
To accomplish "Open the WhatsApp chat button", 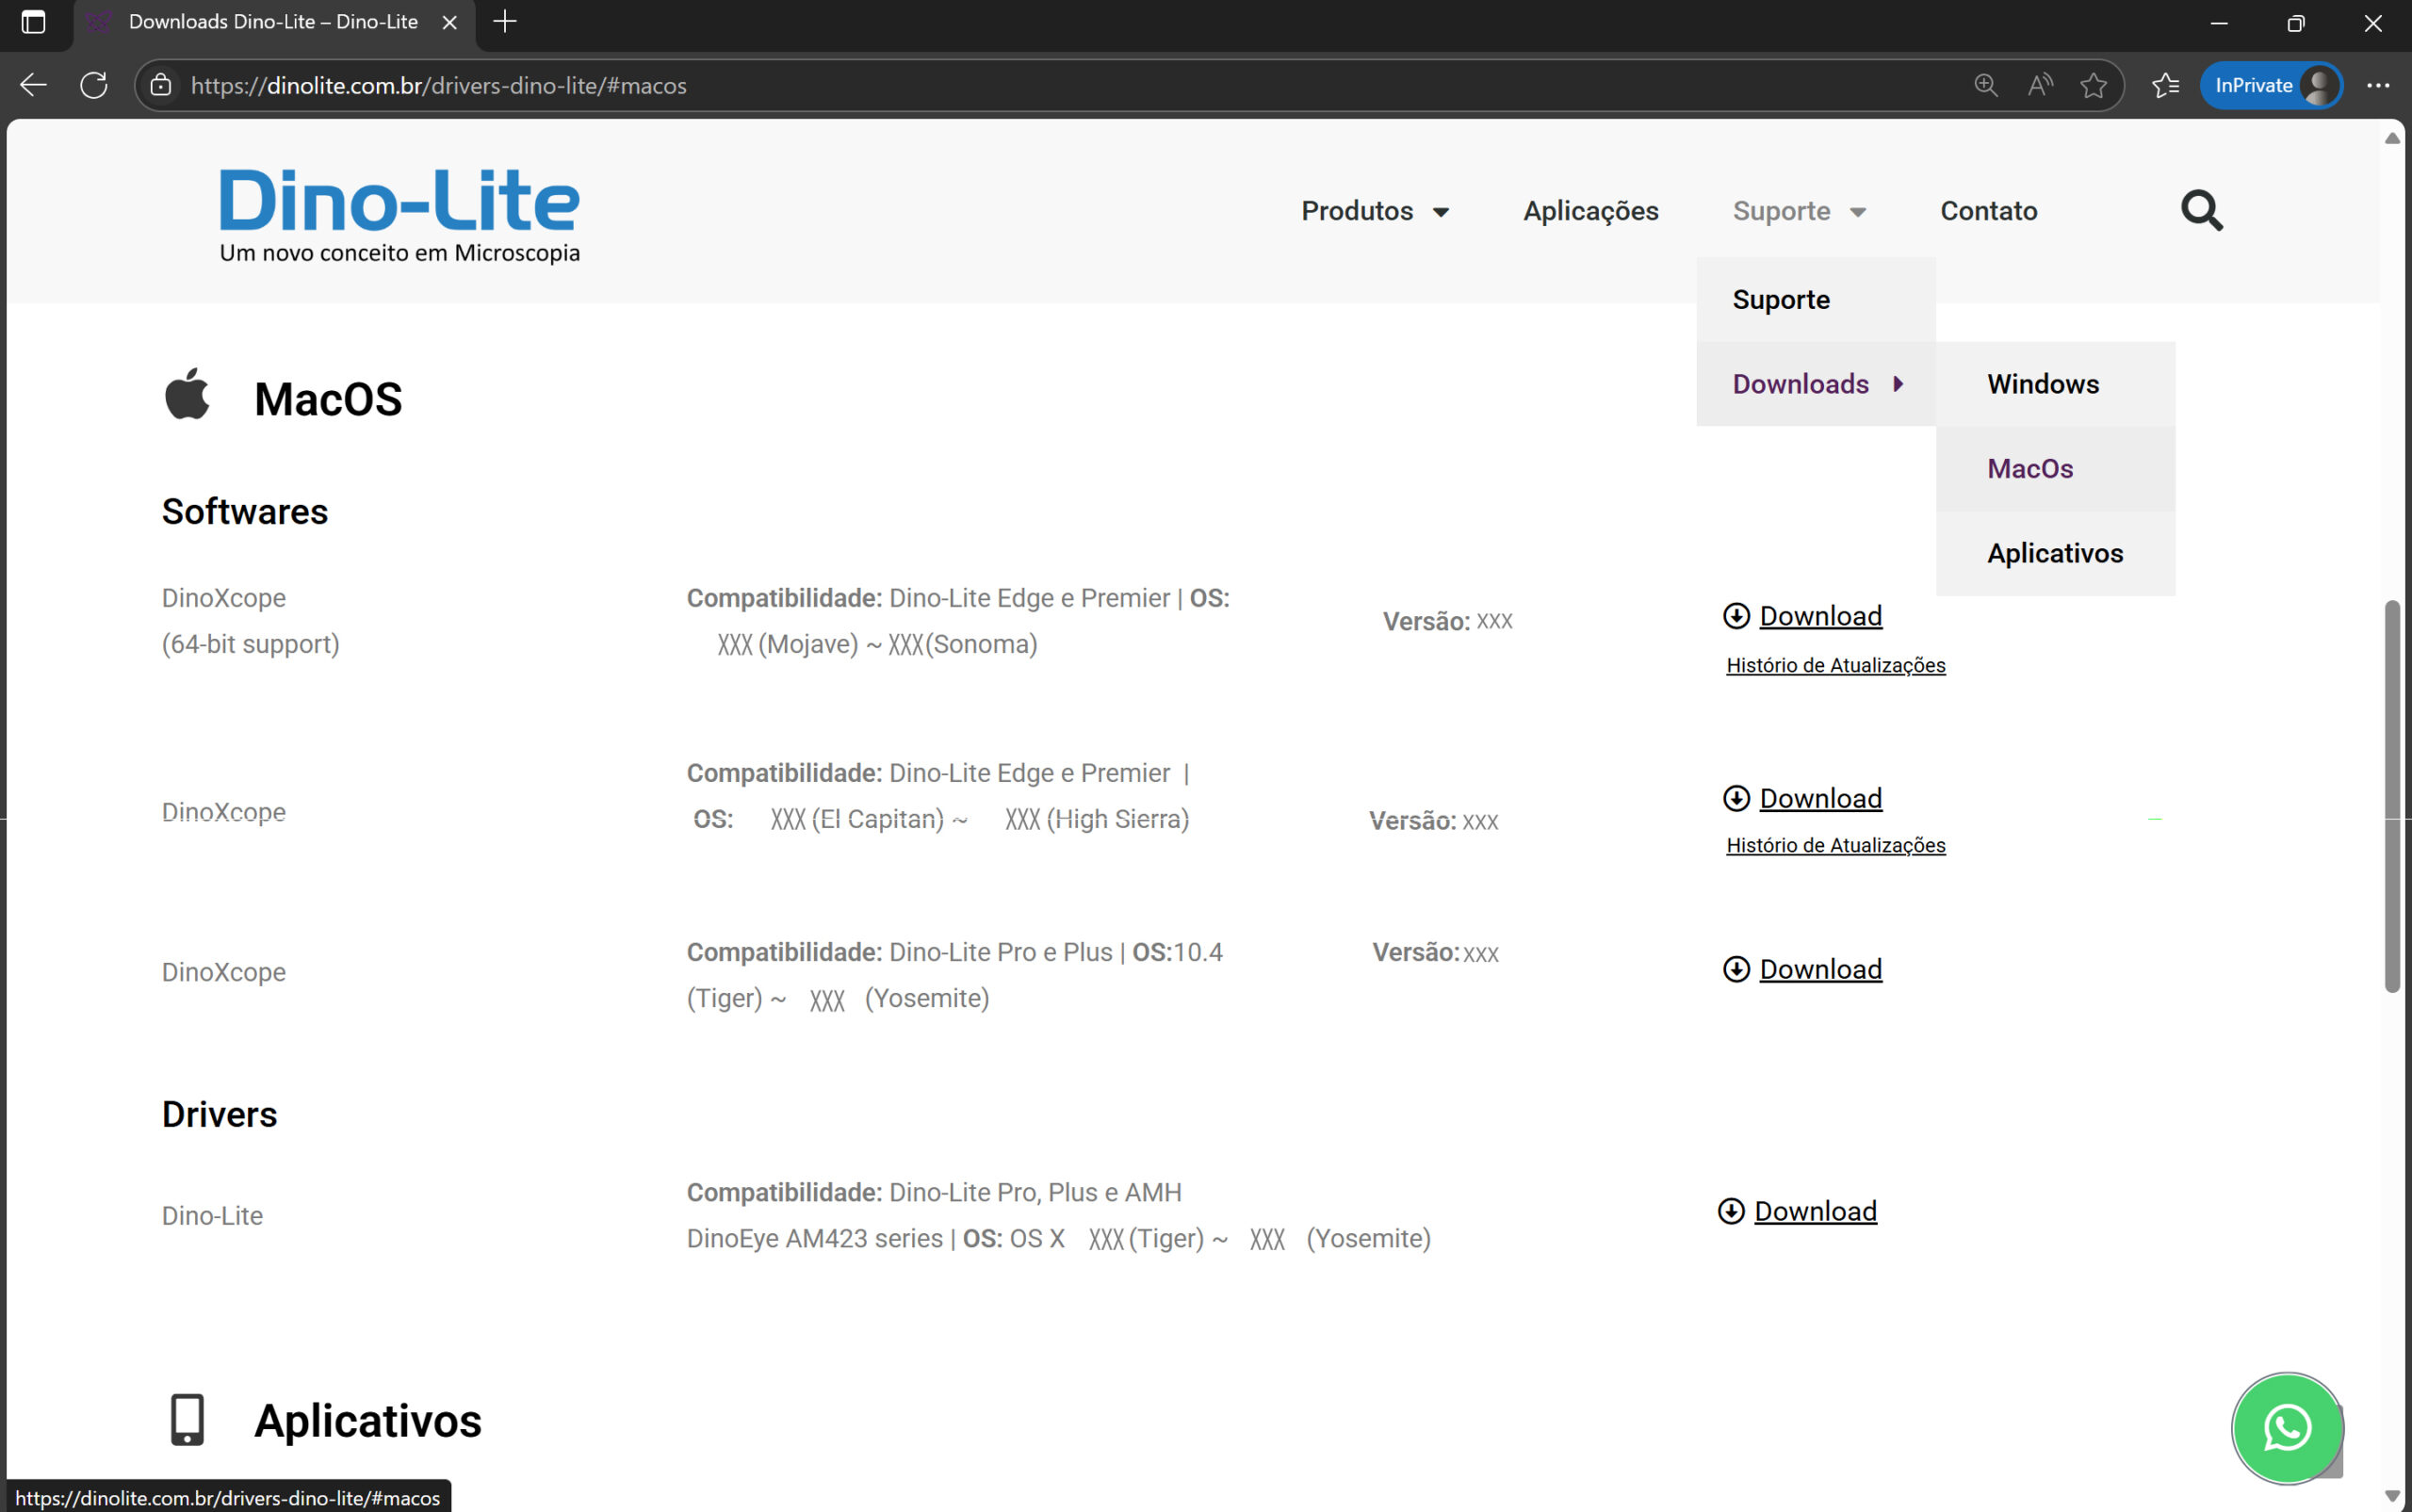I will [x=2287, y=1427].
